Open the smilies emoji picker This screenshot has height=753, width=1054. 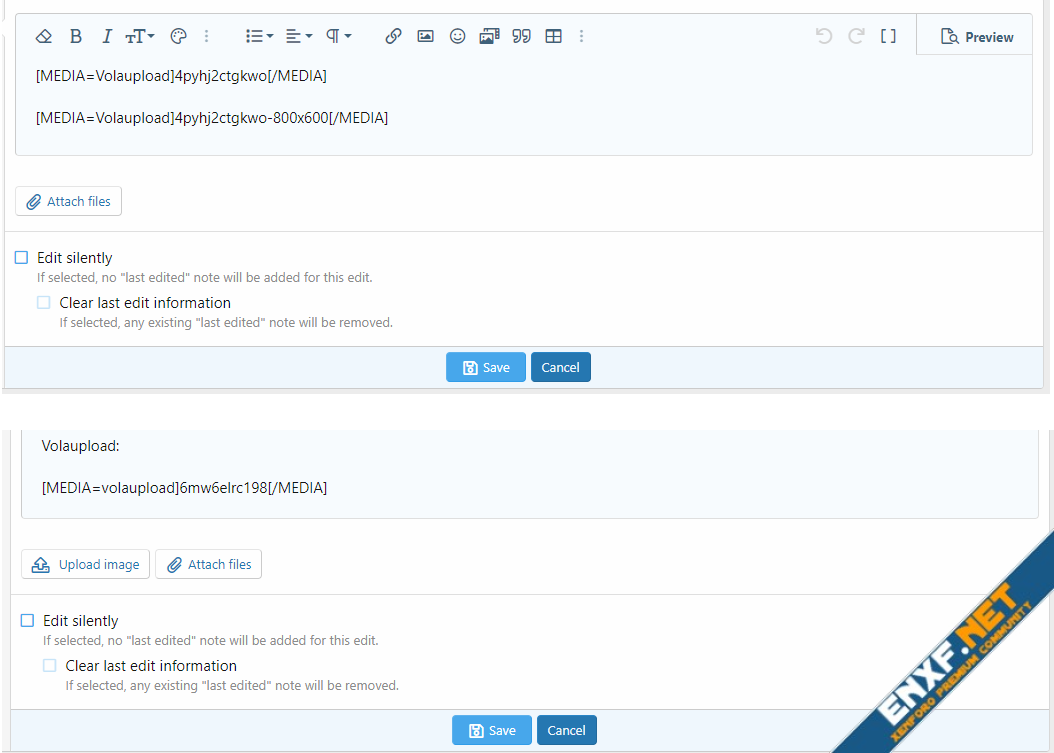457,36
